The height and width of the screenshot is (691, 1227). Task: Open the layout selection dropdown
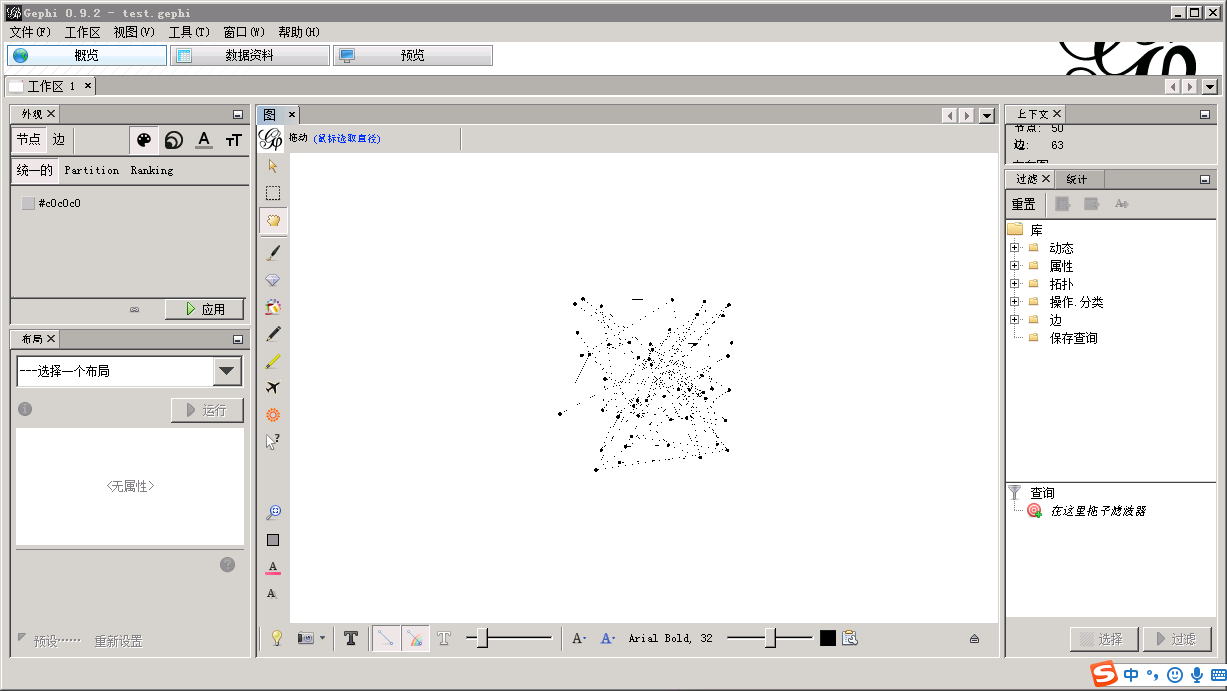[x=228, y=371]
